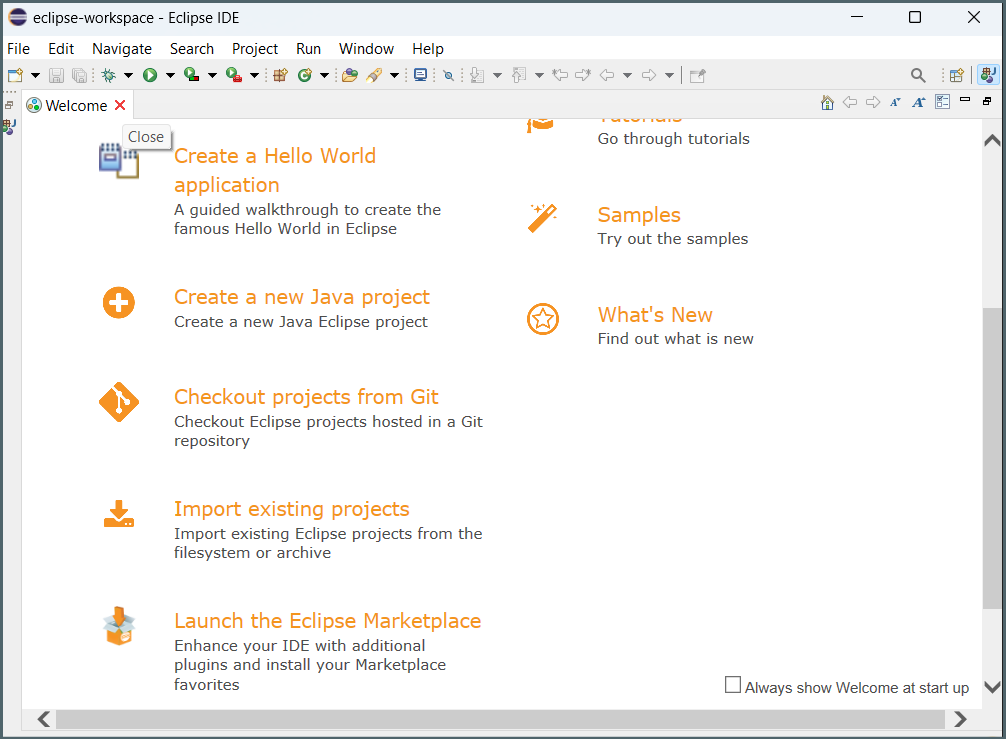Close the Welcome tab with red X
The height and width of the screenshot is (739, 1006).
coord(120,105)
